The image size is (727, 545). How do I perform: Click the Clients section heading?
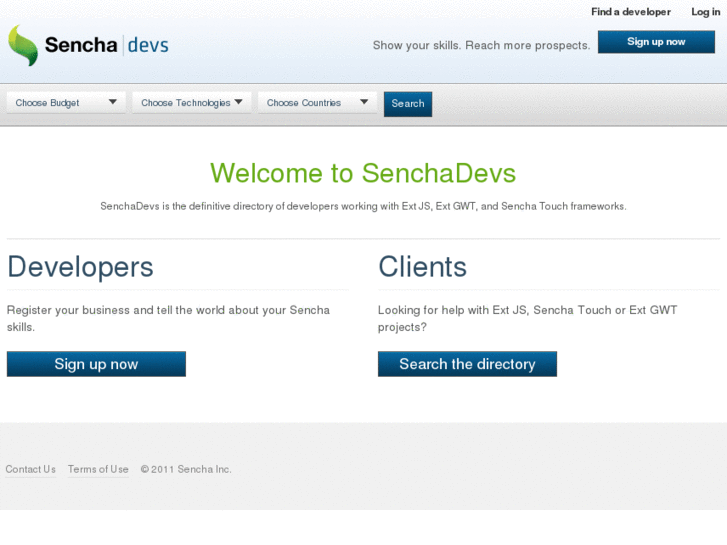click(422, 267)
